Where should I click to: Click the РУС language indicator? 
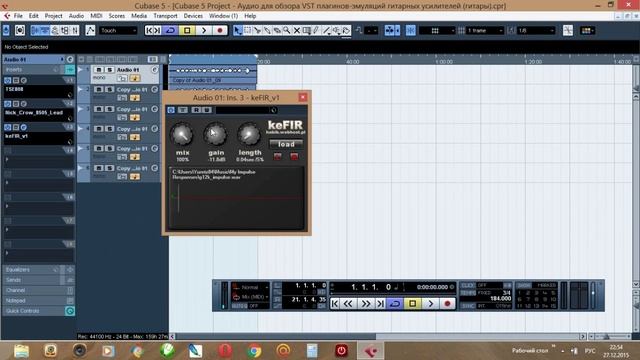click(x=590, y=351)
